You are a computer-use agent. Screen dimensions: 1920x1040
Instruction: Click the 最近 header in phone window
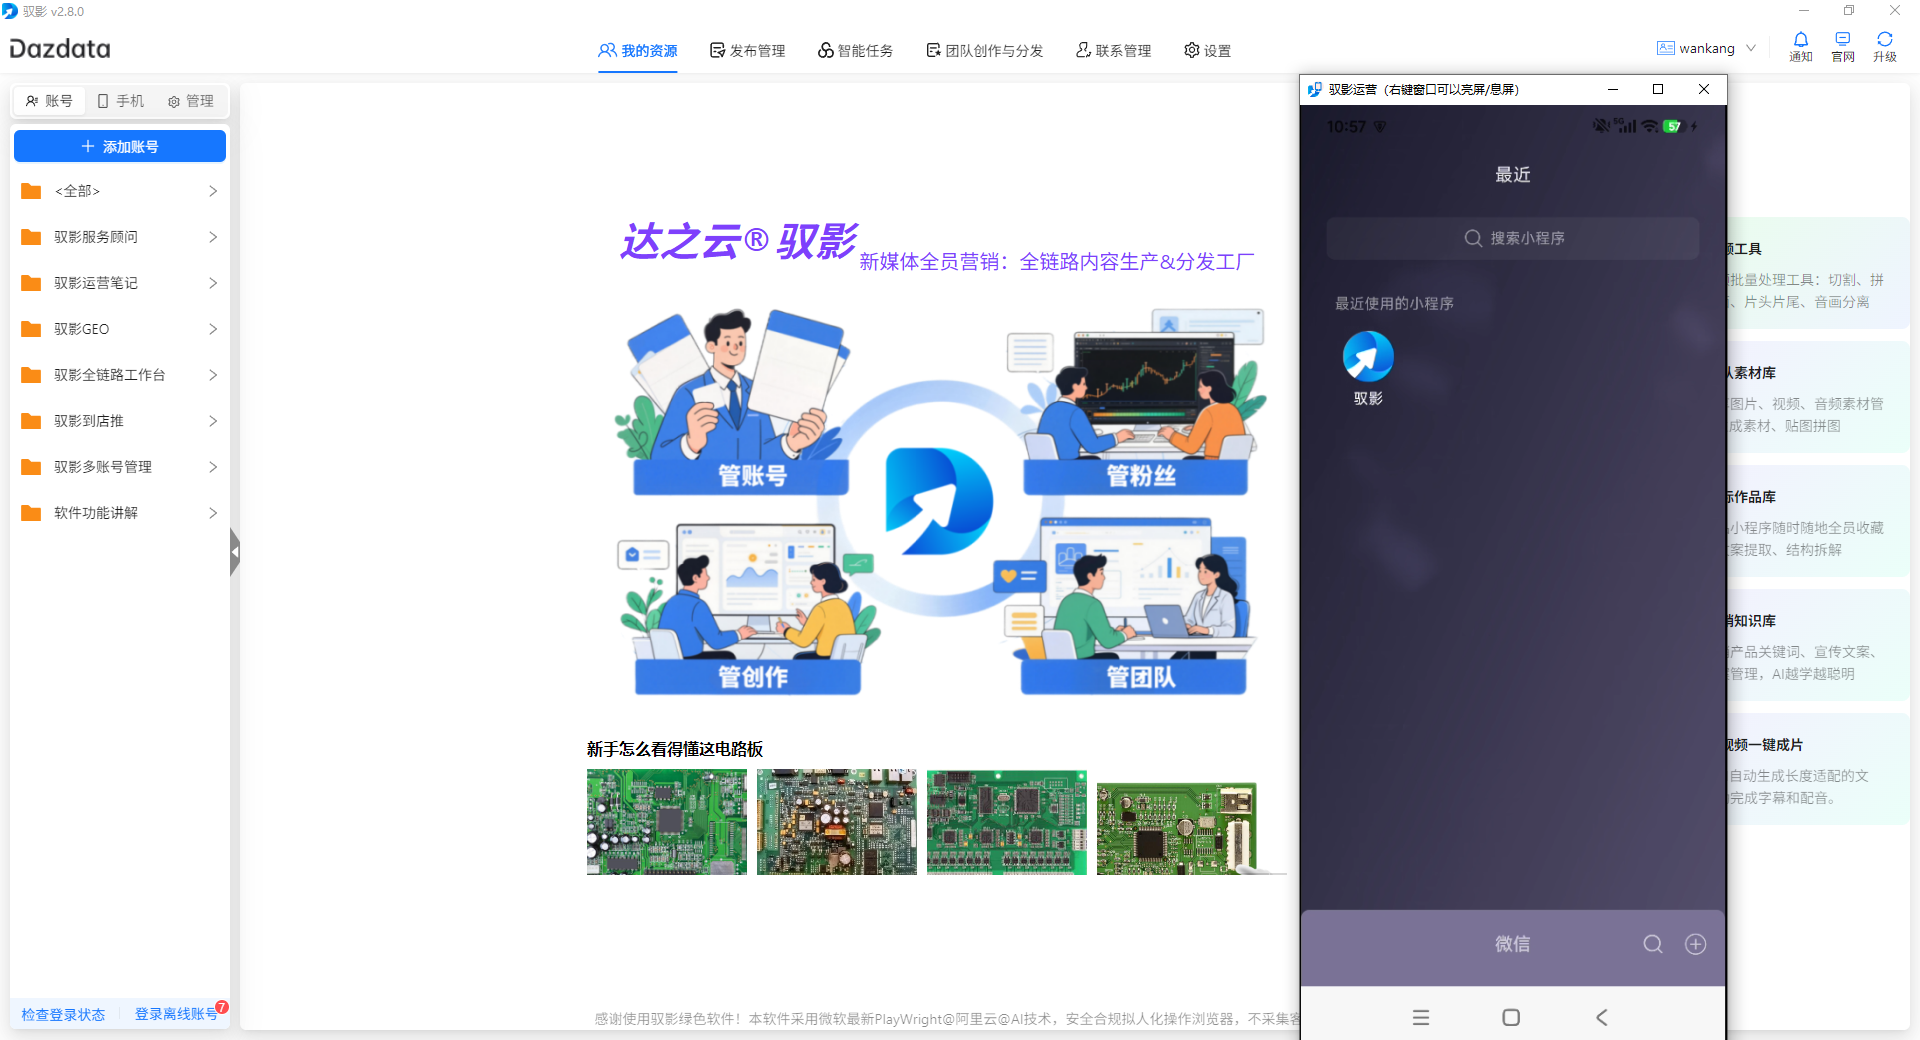[x=1512, y=175]
